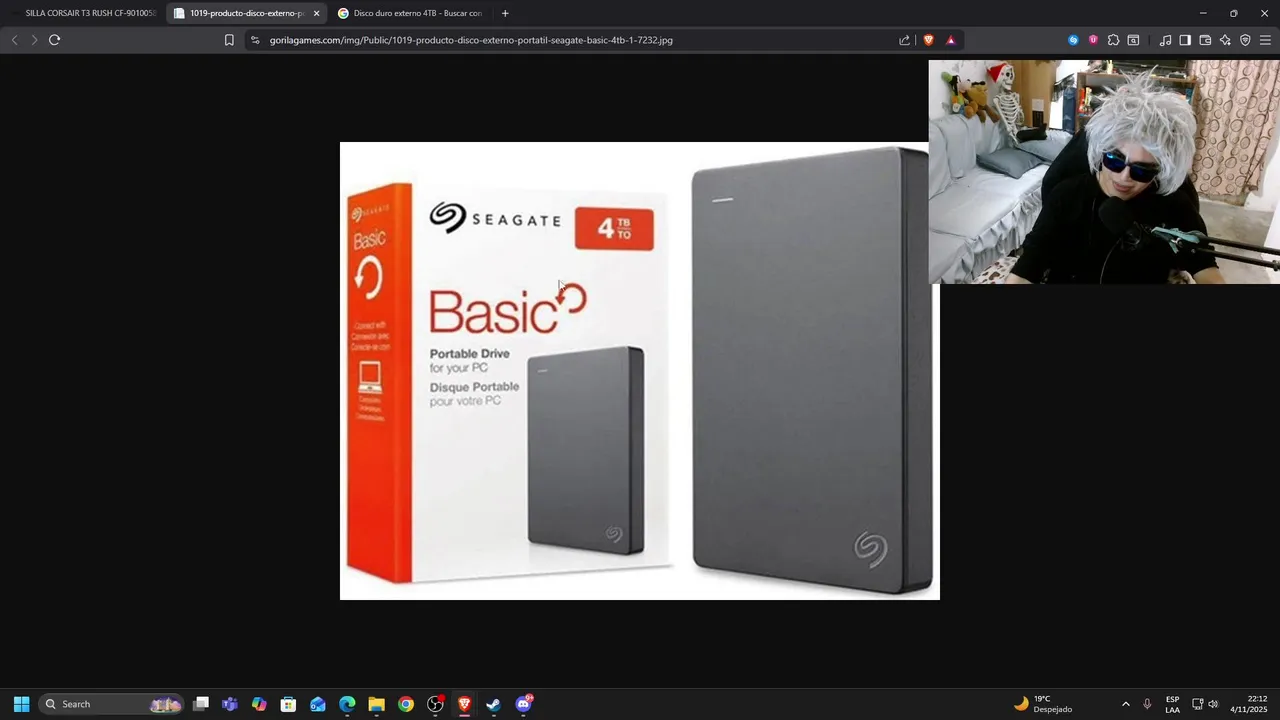Go back to the previous page

(14, 40)
